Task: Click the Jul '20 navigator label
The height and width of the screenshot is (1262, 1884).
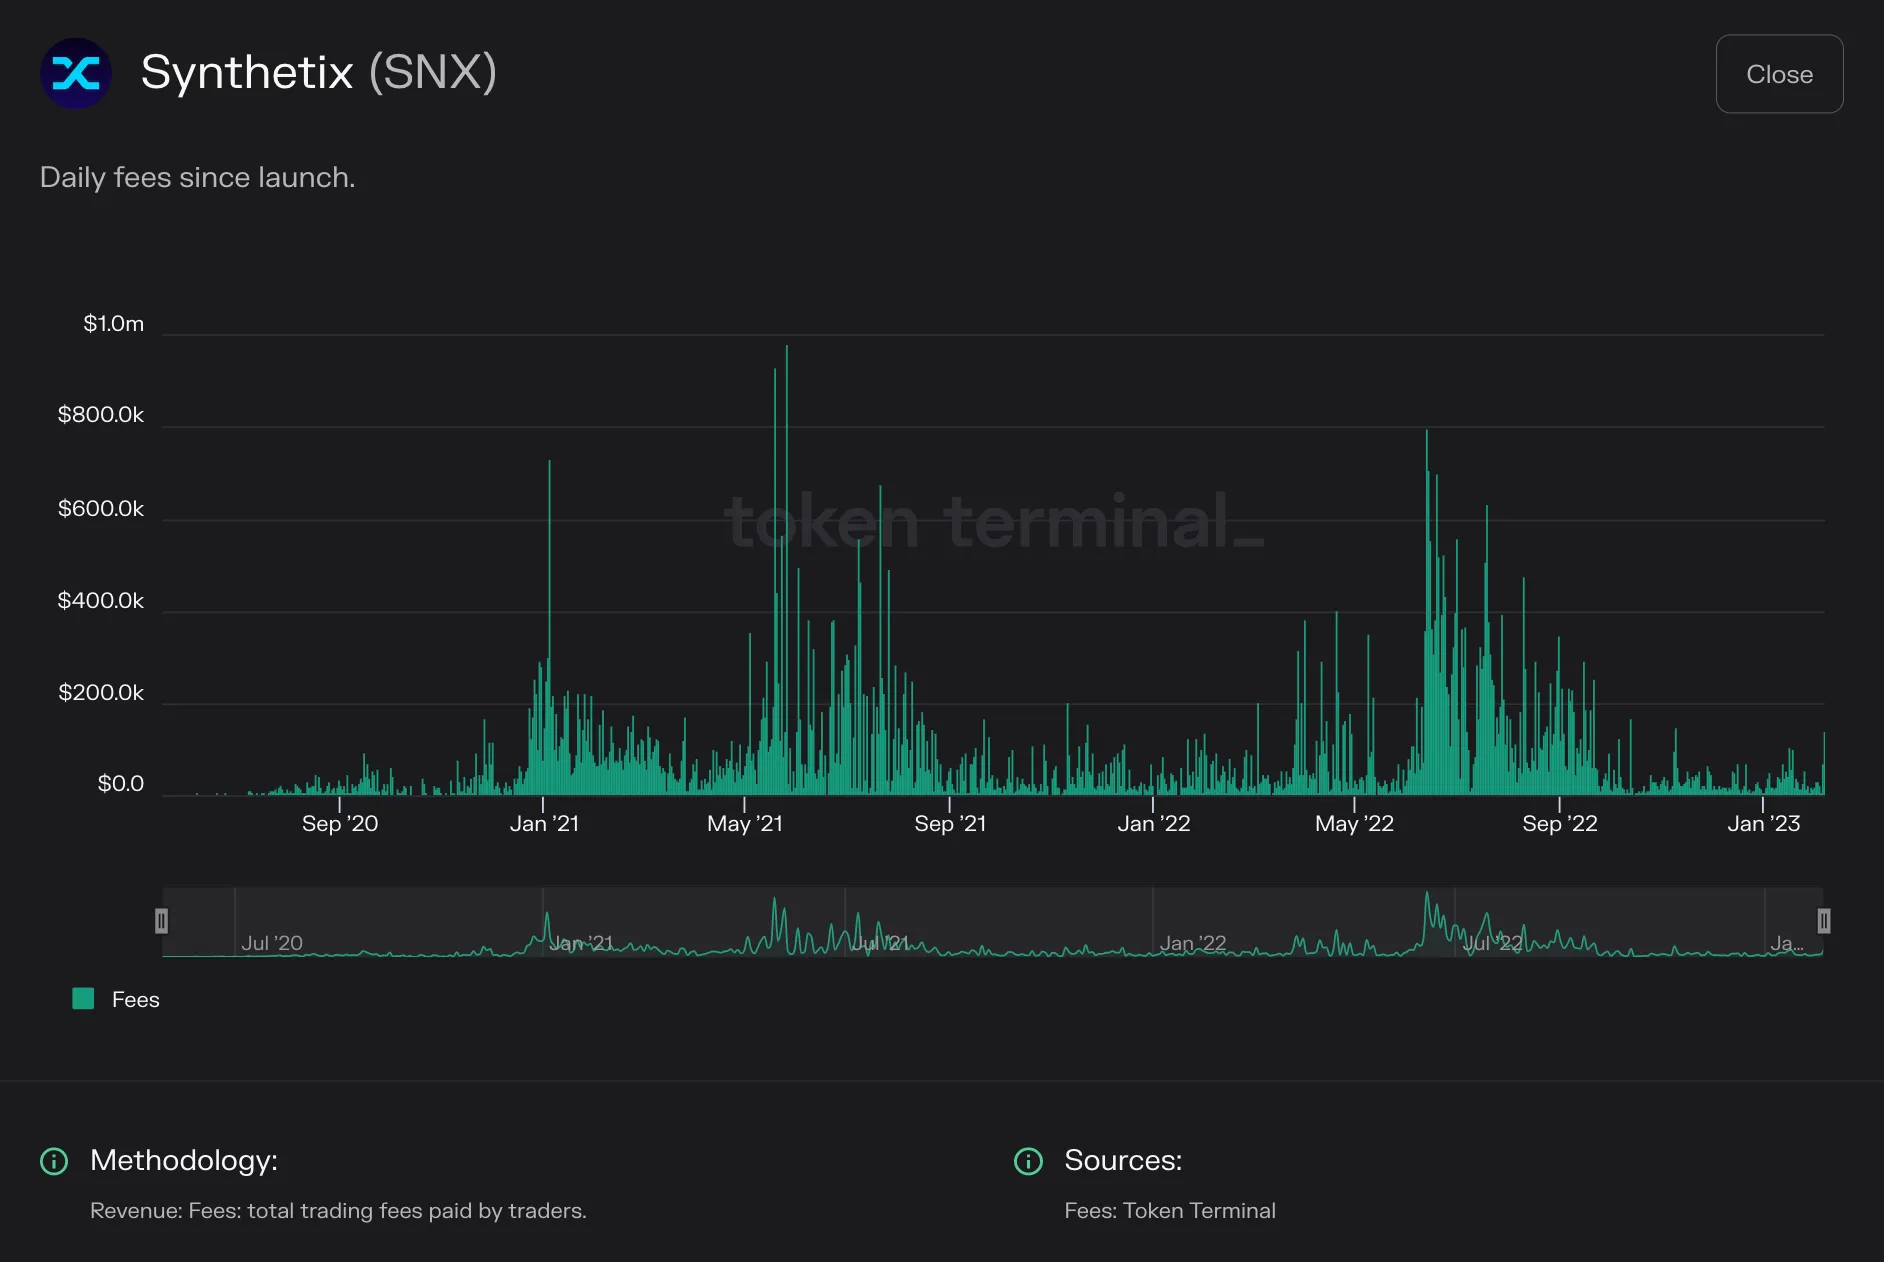Action: click(272, 943)
